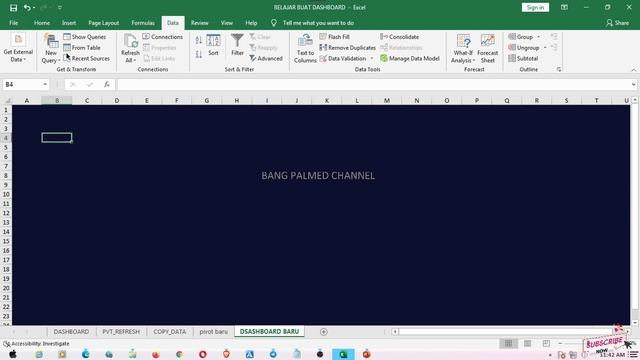Undo the last action
This screenshot has width=640, height=360.
click(27, 7)
